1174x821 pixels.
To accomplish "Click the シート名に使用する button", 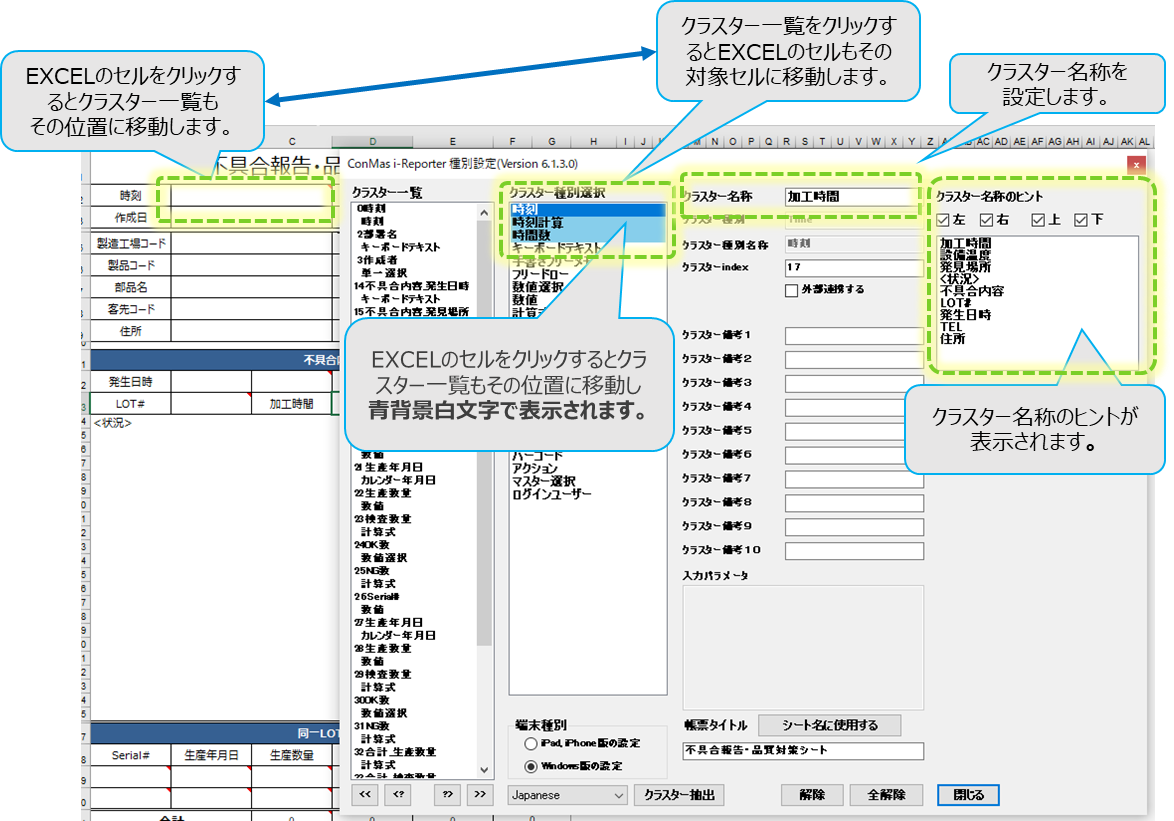I will [x=829, y=725].
